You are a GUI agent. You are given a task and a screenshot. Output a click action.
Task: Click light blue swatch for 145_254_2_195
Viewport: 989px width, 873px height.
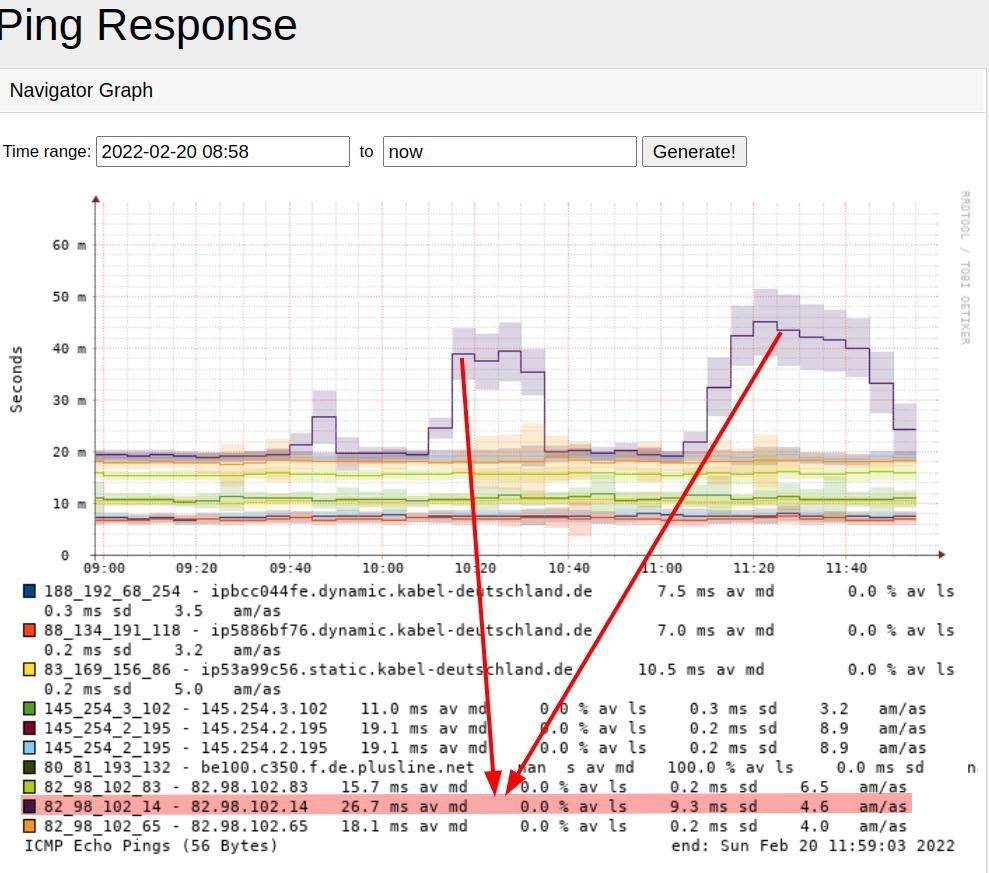pyautogui.click(x=29, y=747)
